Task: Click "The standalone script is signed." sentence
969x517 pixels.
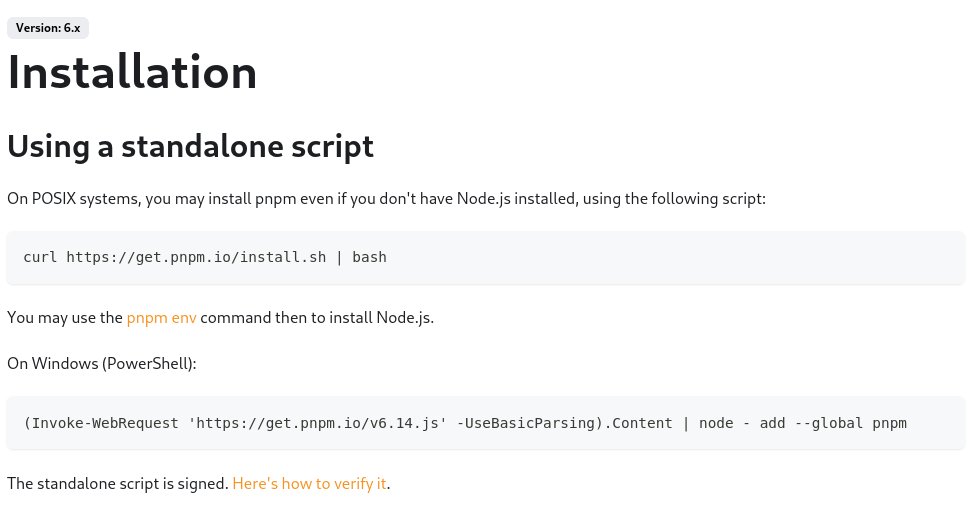Action: coord(118,483)
